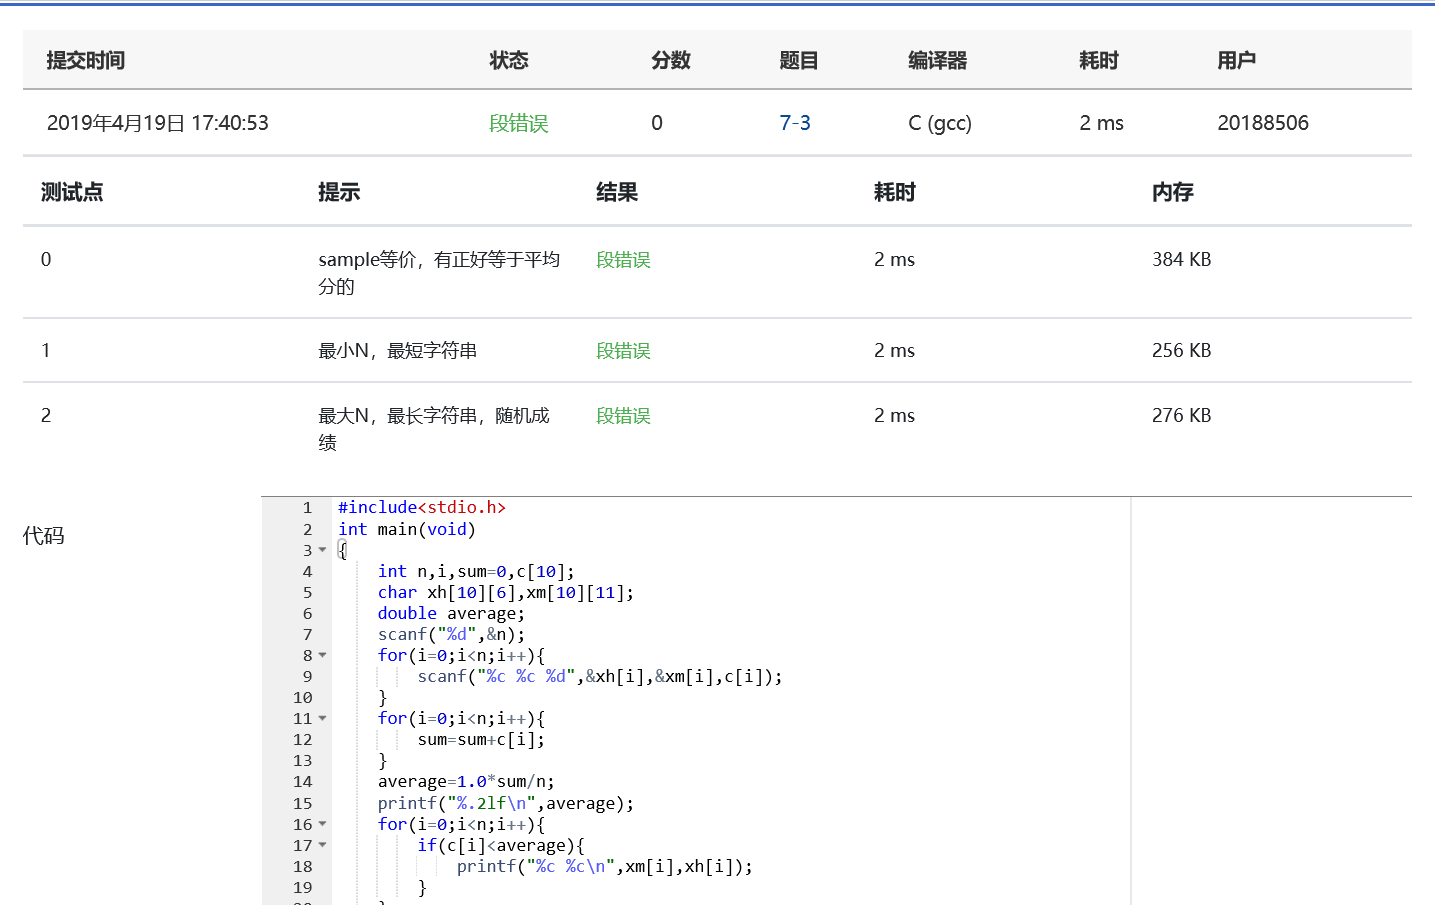
Task: Click the 状态 column header
Action: coord(509,60)
